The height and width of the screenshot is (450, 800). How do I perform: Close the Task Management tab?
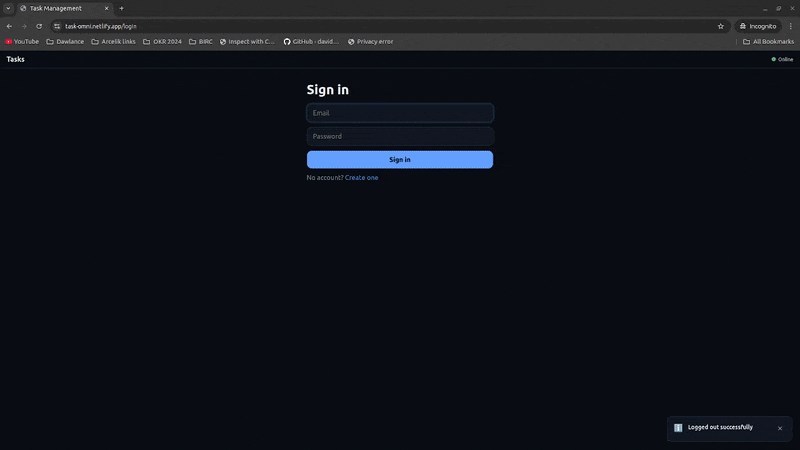coord(107,8)
